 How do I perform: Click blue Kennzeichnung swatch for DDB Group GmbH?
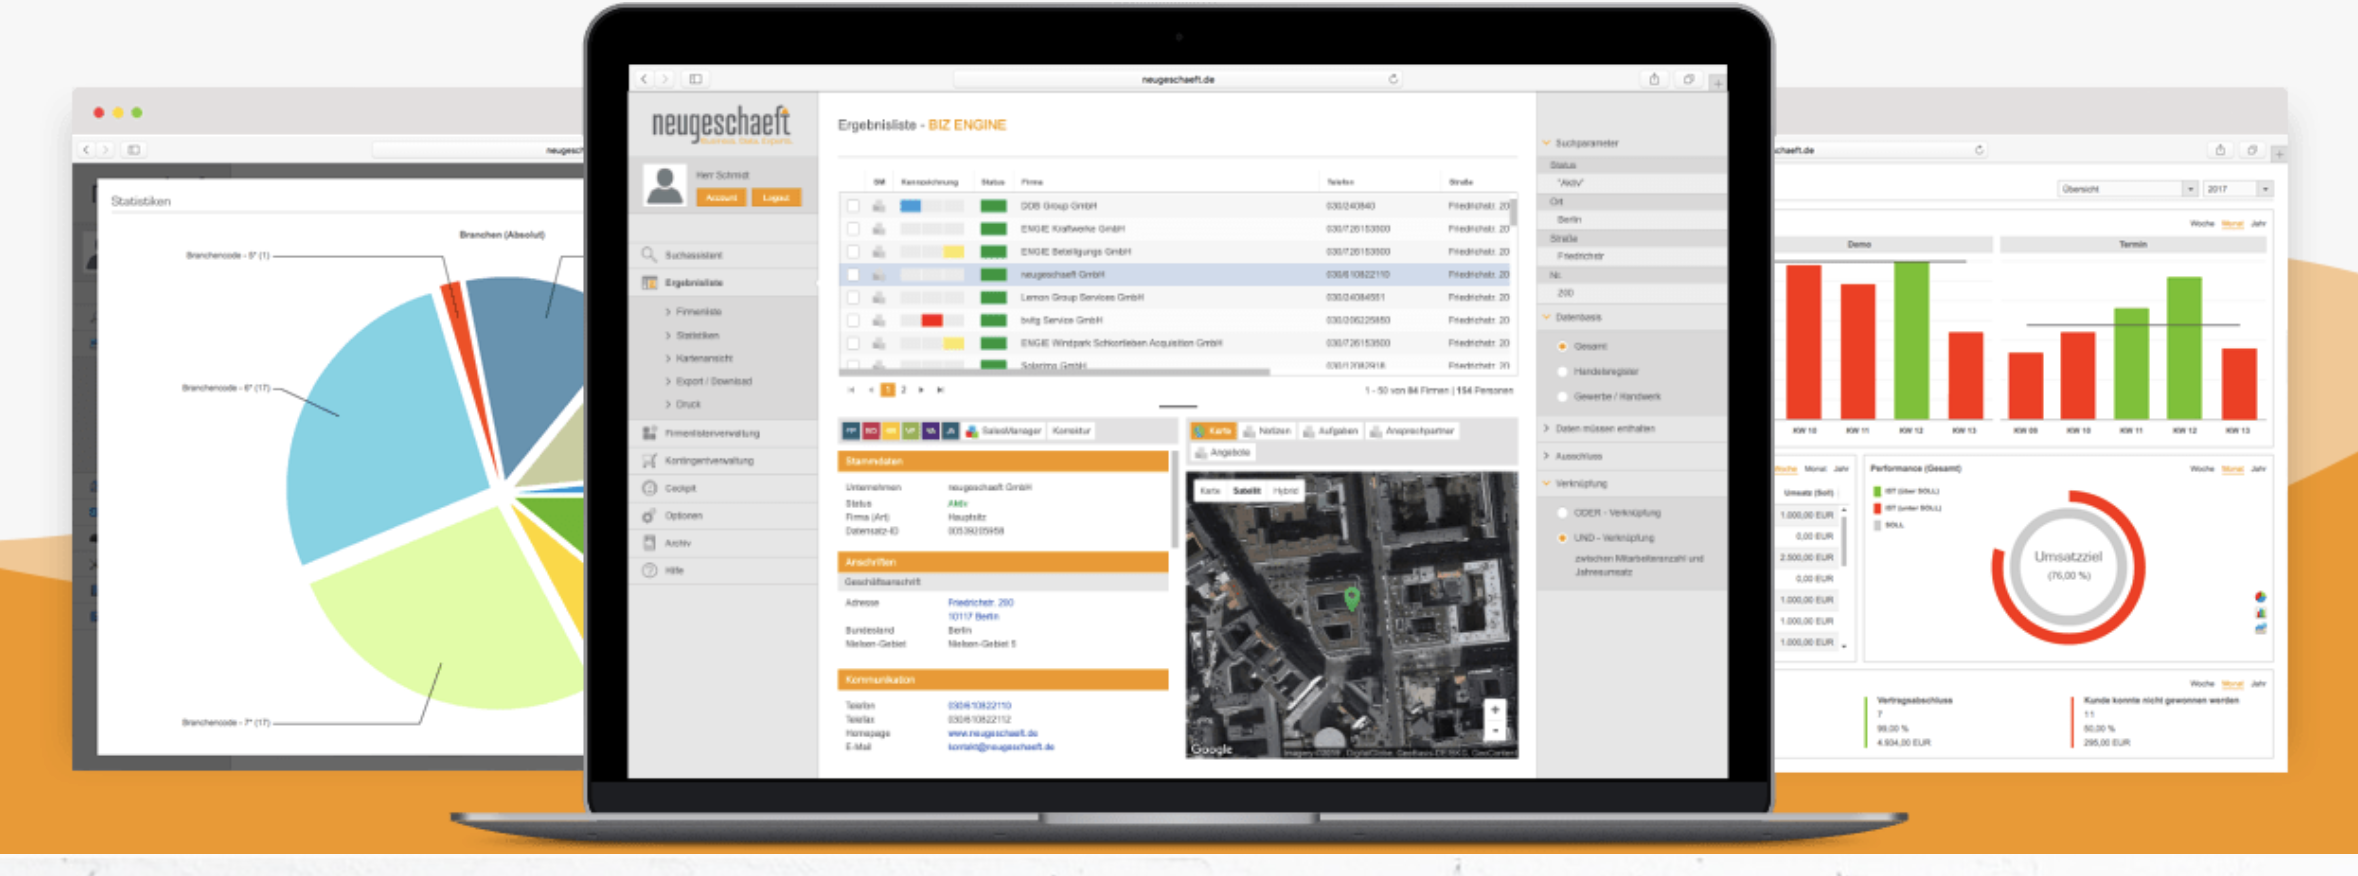[910, 206]
